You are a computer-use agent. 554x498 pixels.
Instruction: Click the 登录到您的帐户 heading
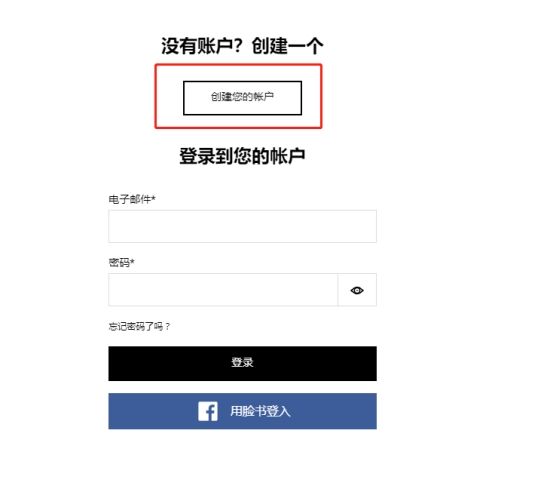[242, 156]
